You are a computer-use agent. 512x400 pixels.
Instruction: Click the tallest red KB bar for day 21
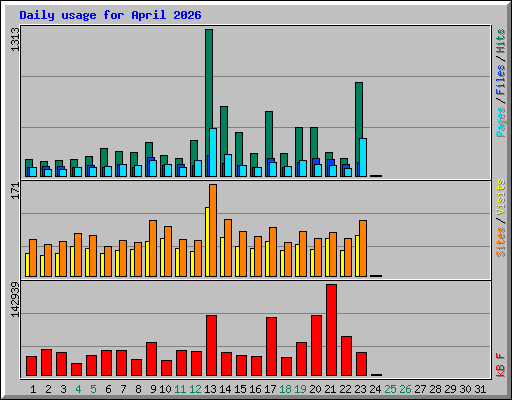(331, 330)
